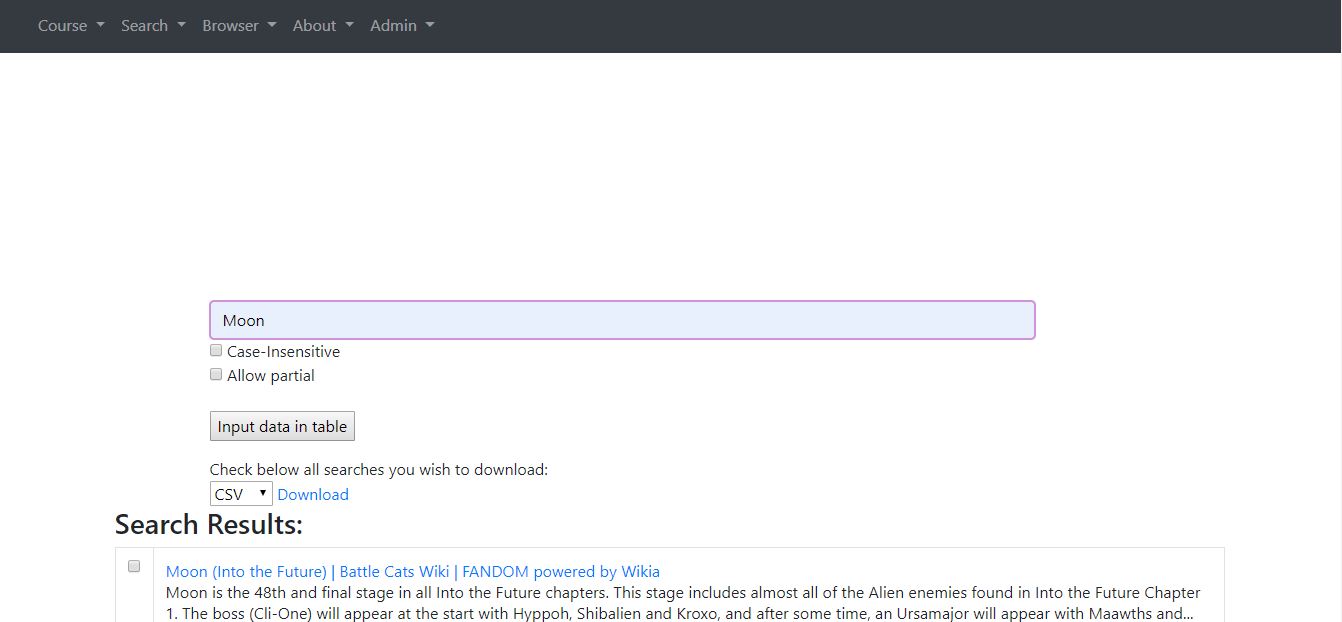Enable the Case-Insensitive checkbox
Screen dimensions: 1342x622
216,351
